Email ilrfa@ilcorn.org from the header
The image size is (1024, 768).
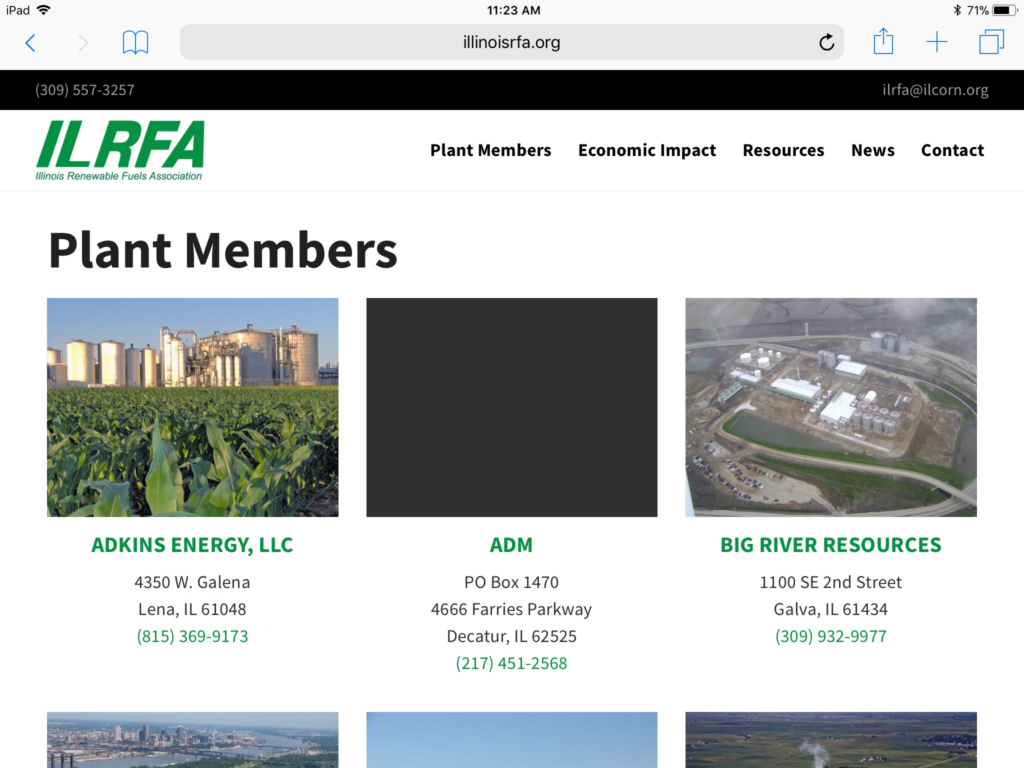[x=935, y=90]
